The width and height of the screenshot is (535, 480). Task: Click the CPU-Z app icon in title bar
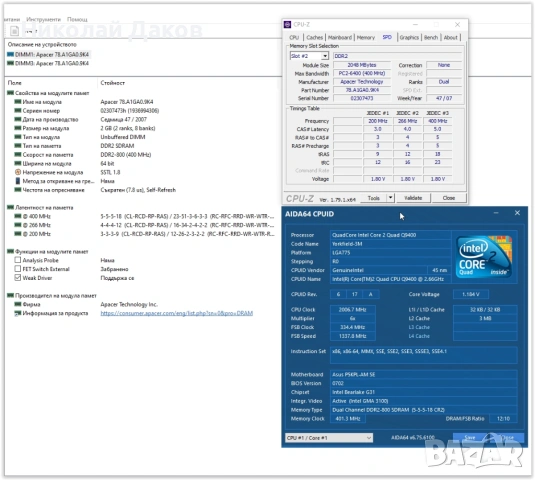tap(288, 25)
